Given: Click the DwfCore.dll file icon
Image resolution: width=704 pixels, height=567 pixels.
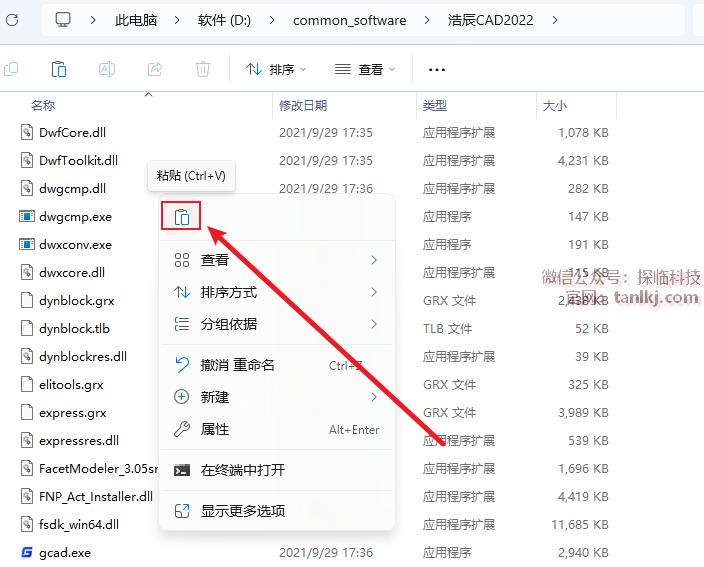Looking at the screenshot, I should coord(27,132).
